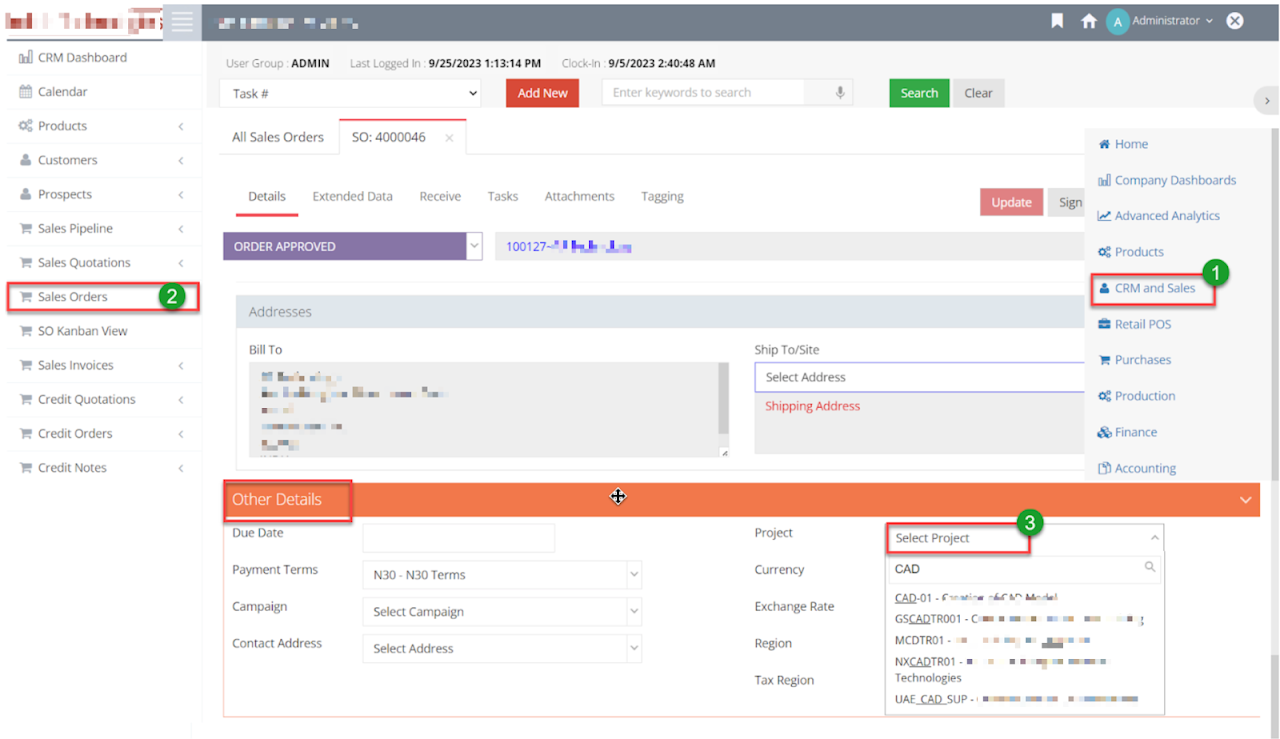1280x739 pixels.
Task: Open the Select Campaign dropdown
Action: click(x=500, y=612)
